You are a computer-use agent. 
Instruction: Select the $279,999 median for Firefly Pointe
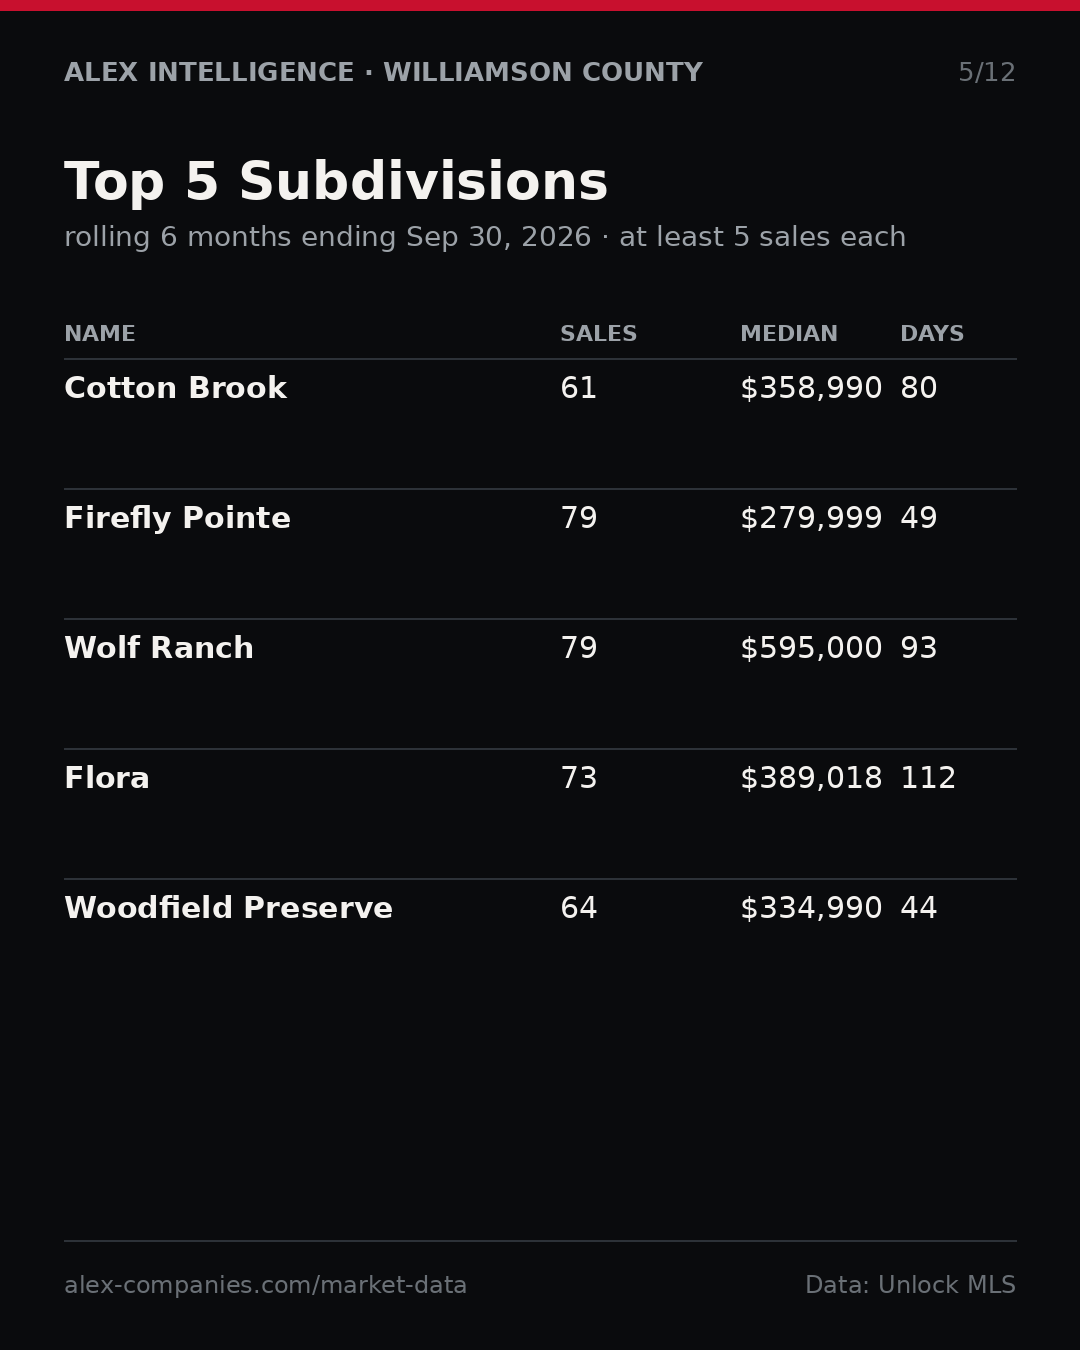click(811, 519)
